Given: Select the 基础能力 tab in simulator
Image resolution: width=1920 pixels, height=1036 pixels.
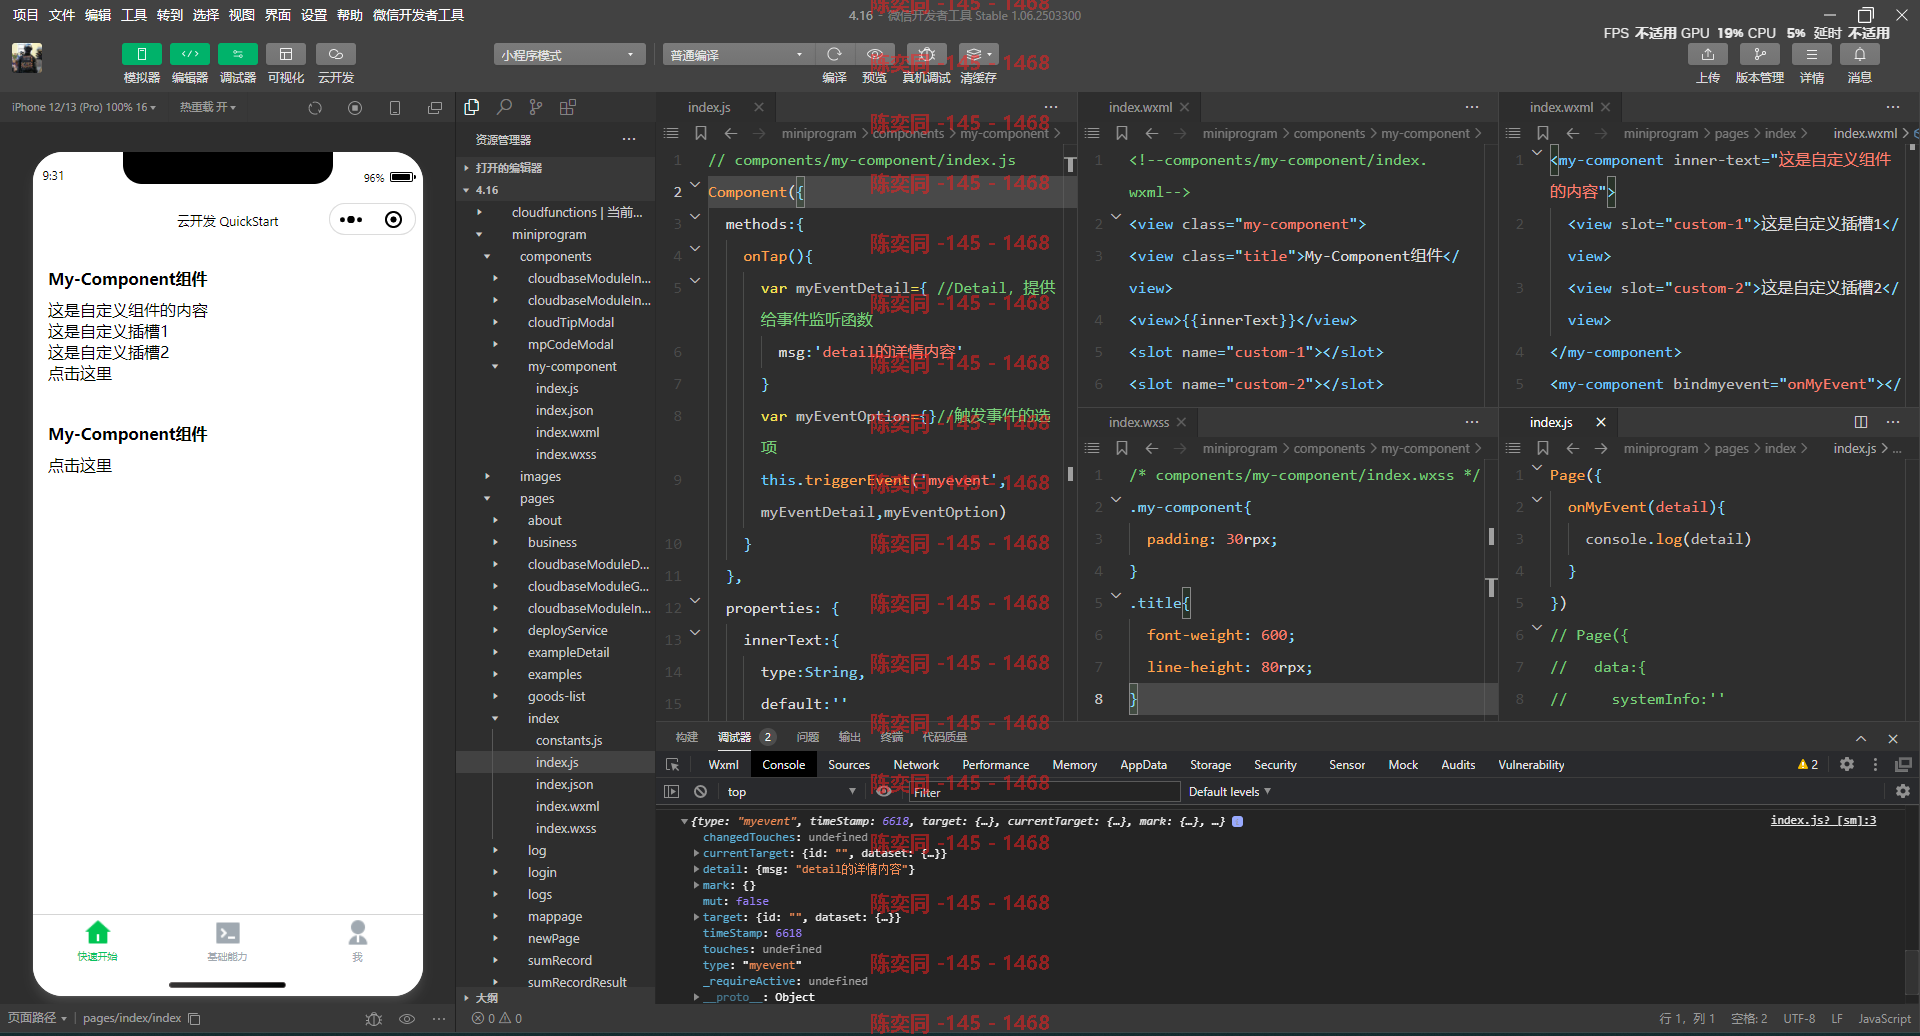Looking at the screenshot, I should (x=228, y=941).
